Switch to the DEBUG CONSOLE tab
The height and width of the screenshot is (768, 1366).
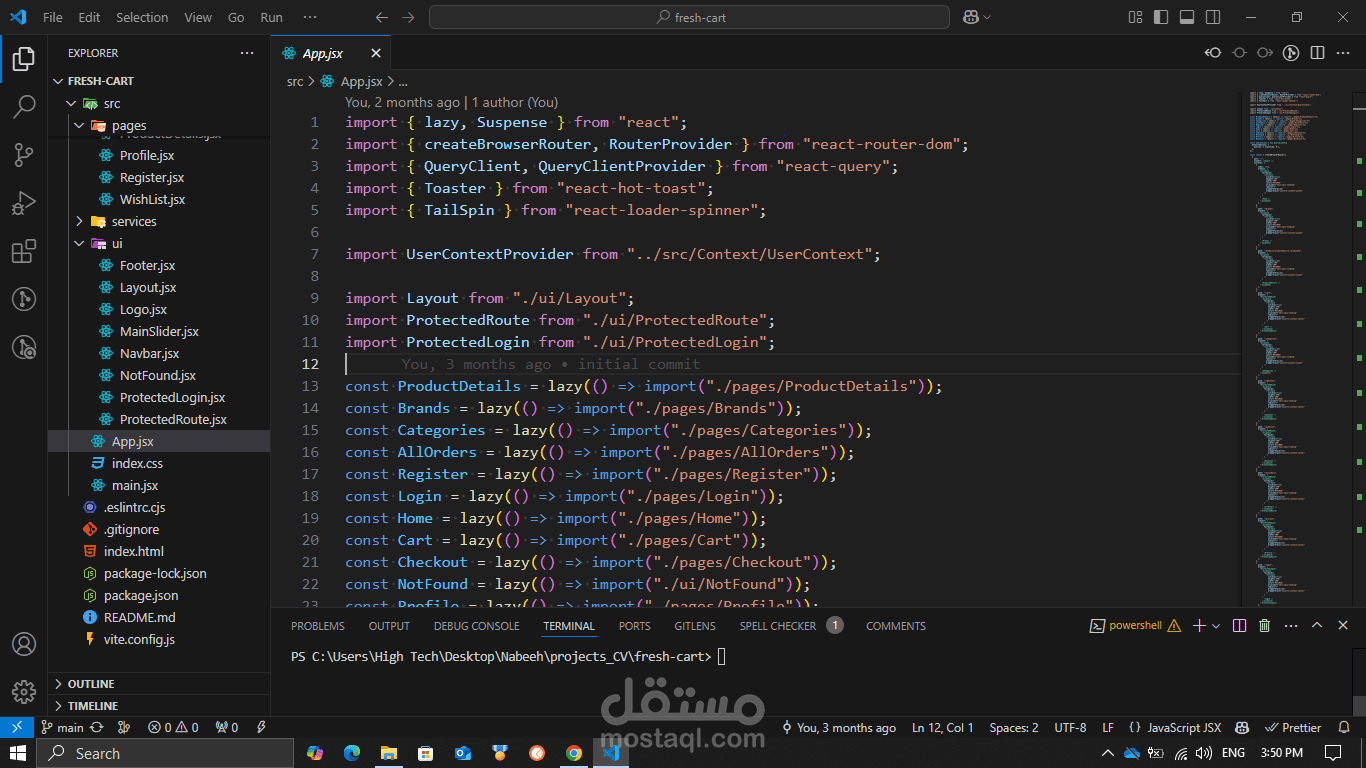[476, 626]
